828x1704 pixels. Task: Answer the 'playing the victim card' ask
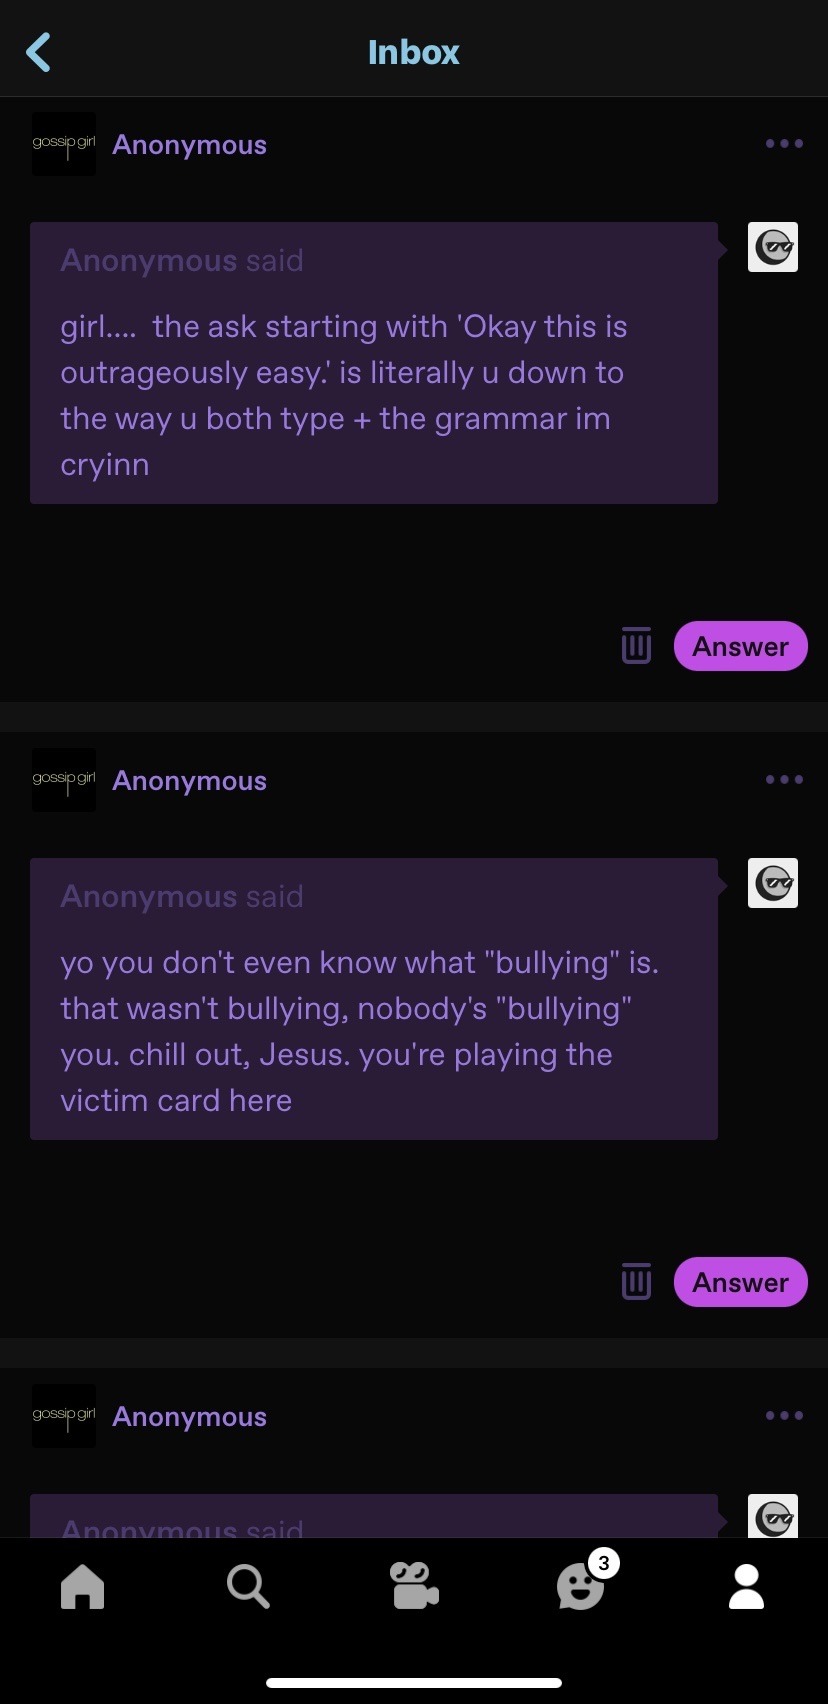click(x=741, y=1282)
